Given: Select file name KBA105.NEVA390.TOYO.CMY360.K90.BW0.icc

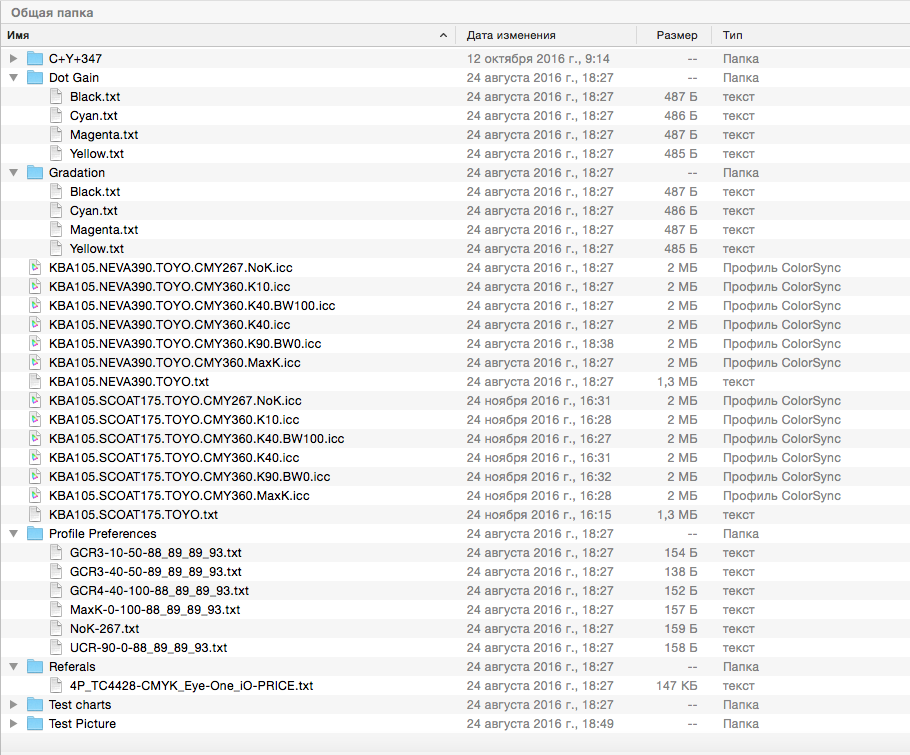Looking at the screenshot, I should coord(185,344).
